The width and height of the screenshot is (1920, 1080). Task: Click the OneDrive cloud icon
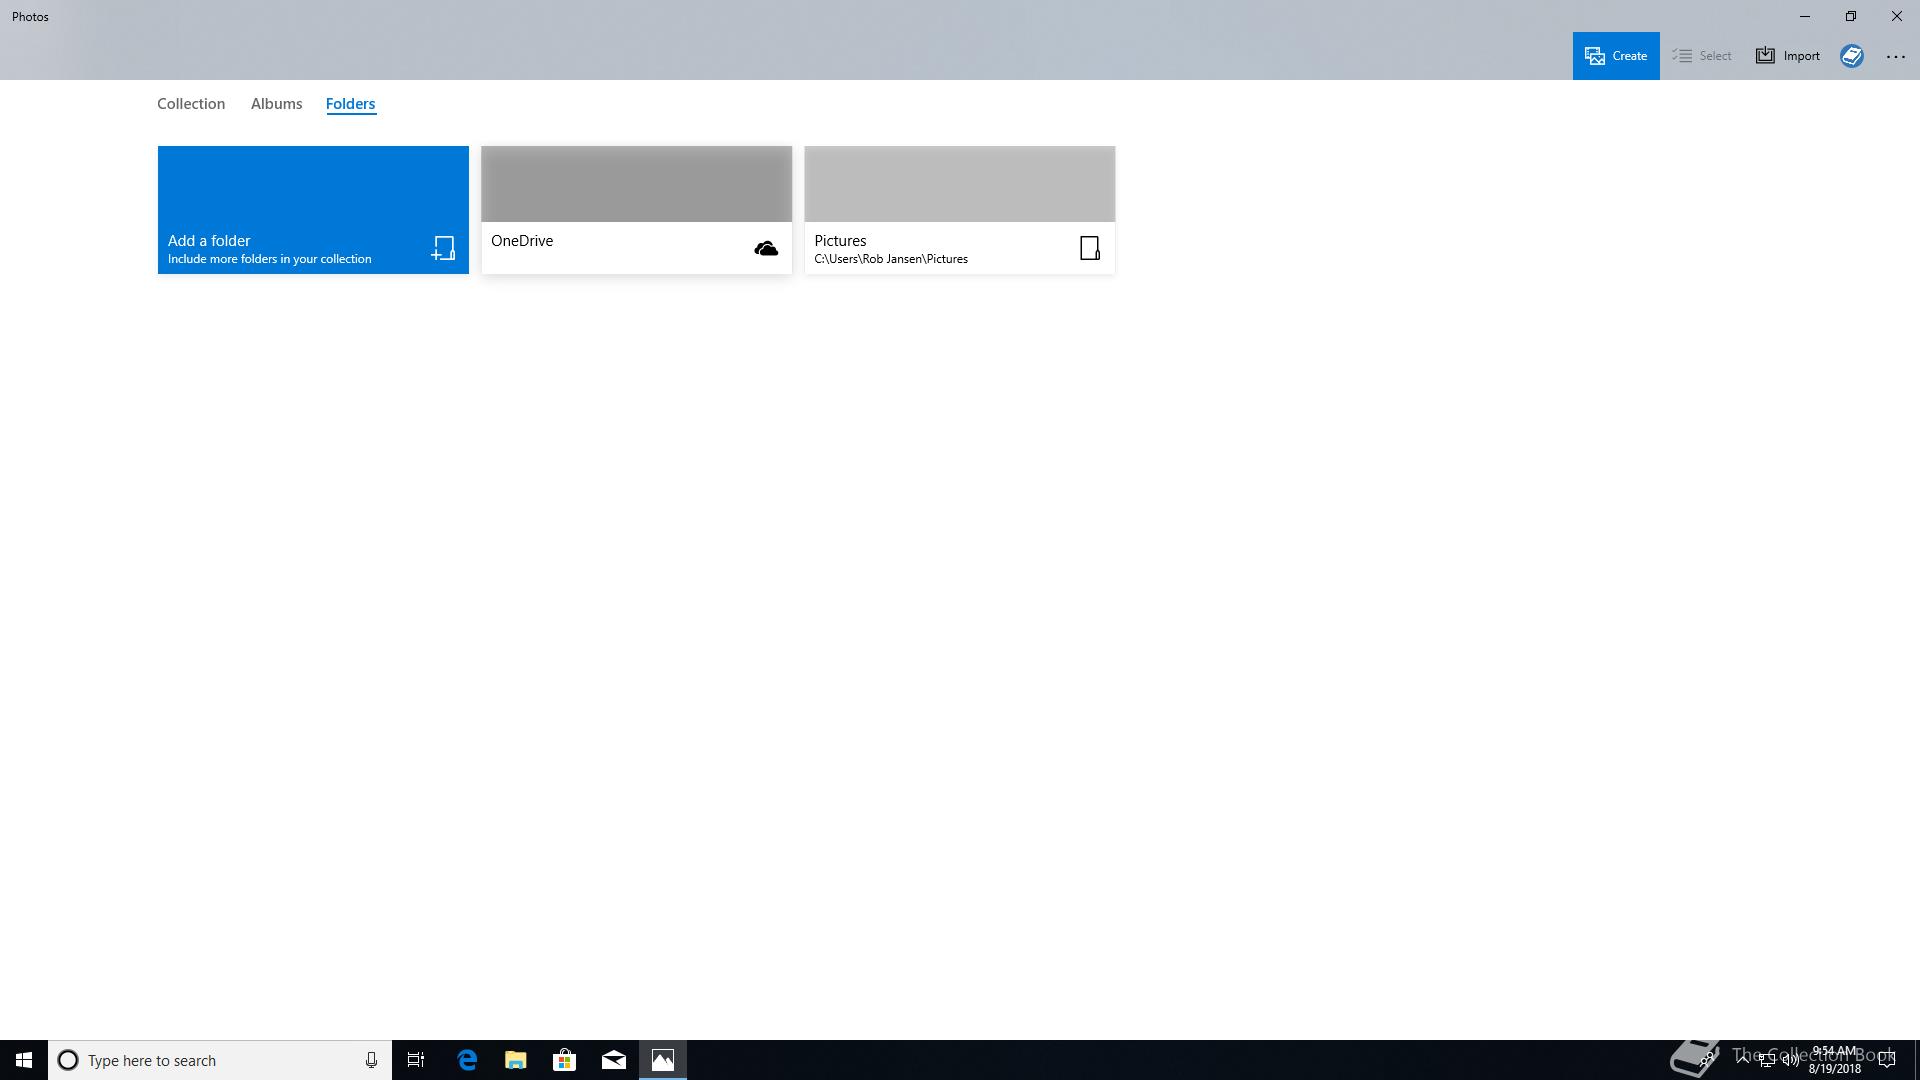coord(766,248)
